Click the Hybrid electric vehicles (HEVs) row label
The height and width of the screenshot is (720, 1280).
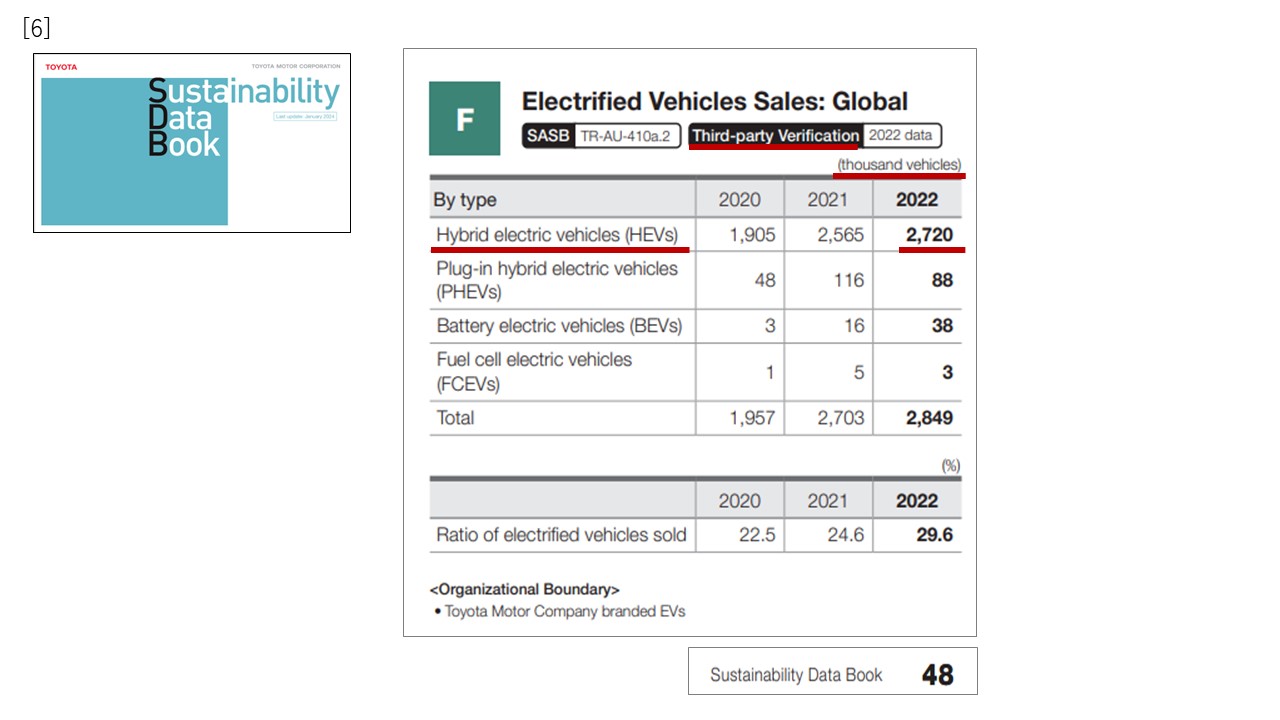click(x=557, y=235)
